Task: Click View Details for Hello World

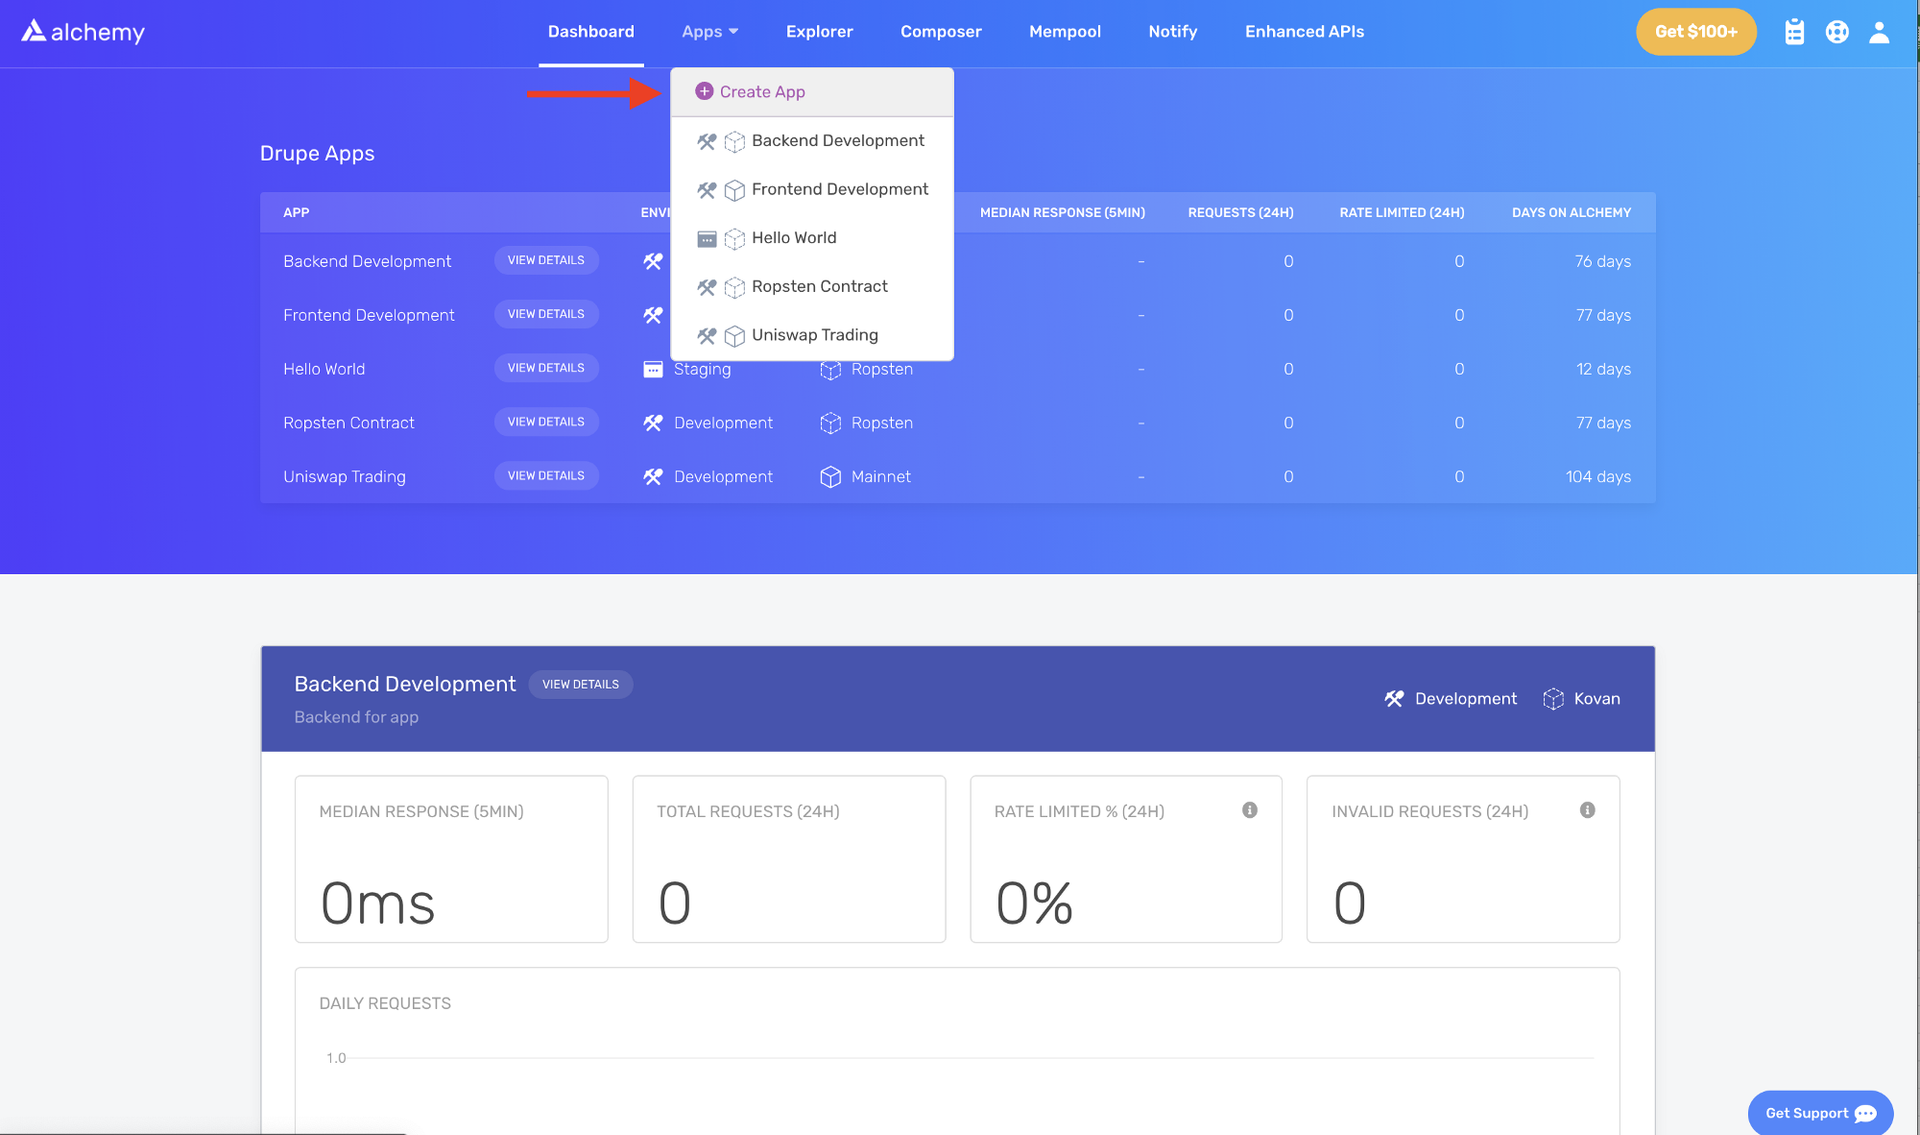Action: point(546,368)
